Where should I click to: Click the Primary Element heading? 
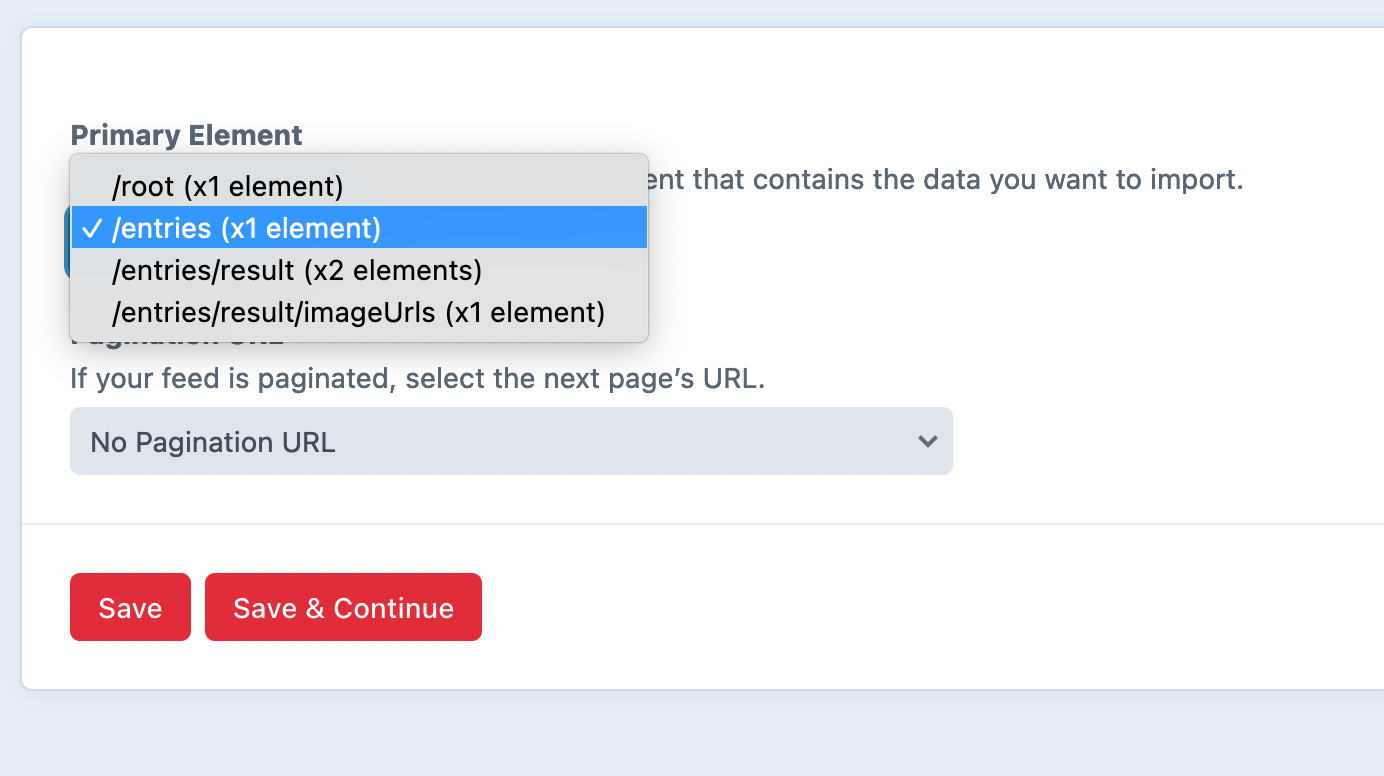pos(185,134)
